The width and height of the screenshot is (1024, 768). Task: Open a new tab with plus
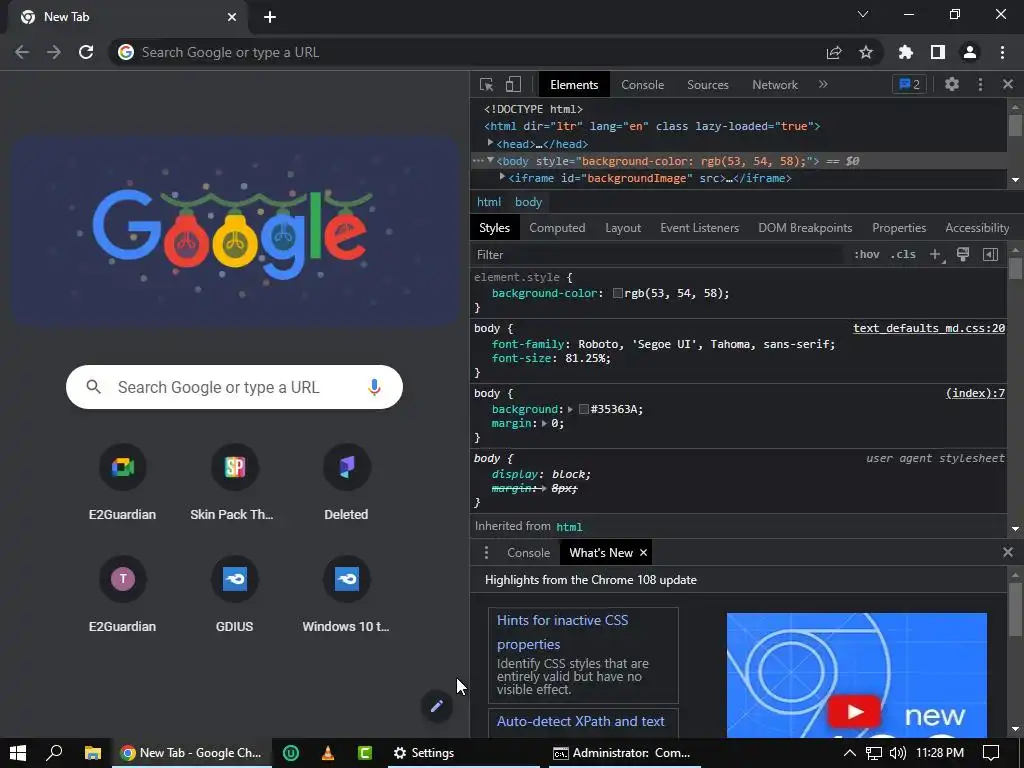pyautogui.click(x=270, y=18)
